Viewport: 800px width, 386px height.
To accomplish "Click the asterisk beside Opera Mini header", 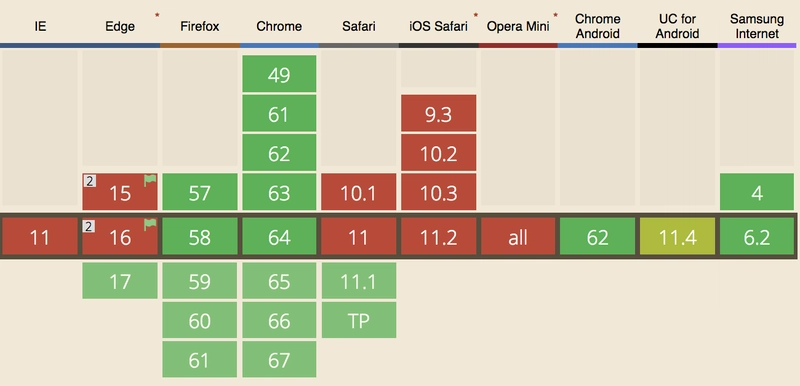I will (x=555, y=16).
